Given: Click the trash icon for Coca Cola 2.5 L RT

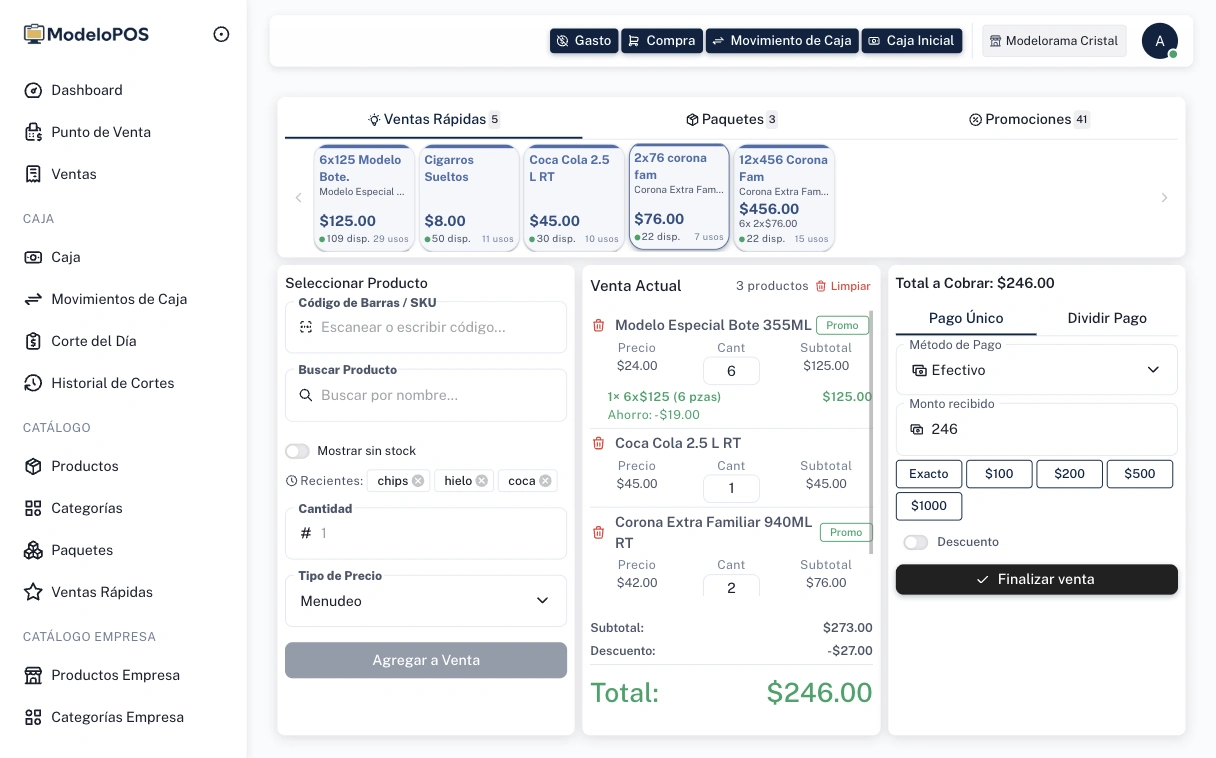Looking at the screenshot, I should pos(599,443).
